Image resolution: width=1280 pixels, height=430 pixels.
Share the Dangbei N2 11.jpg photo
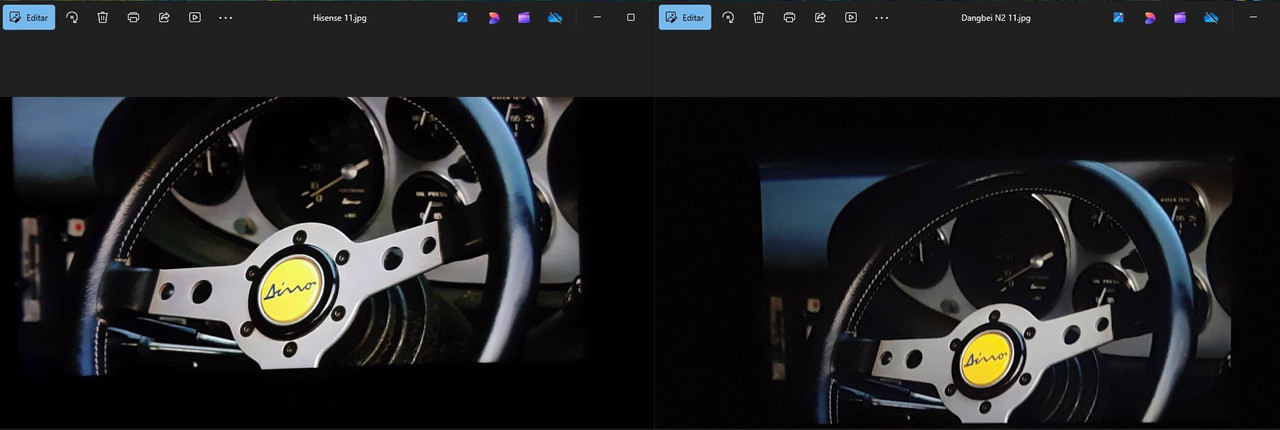click(820, 17)
